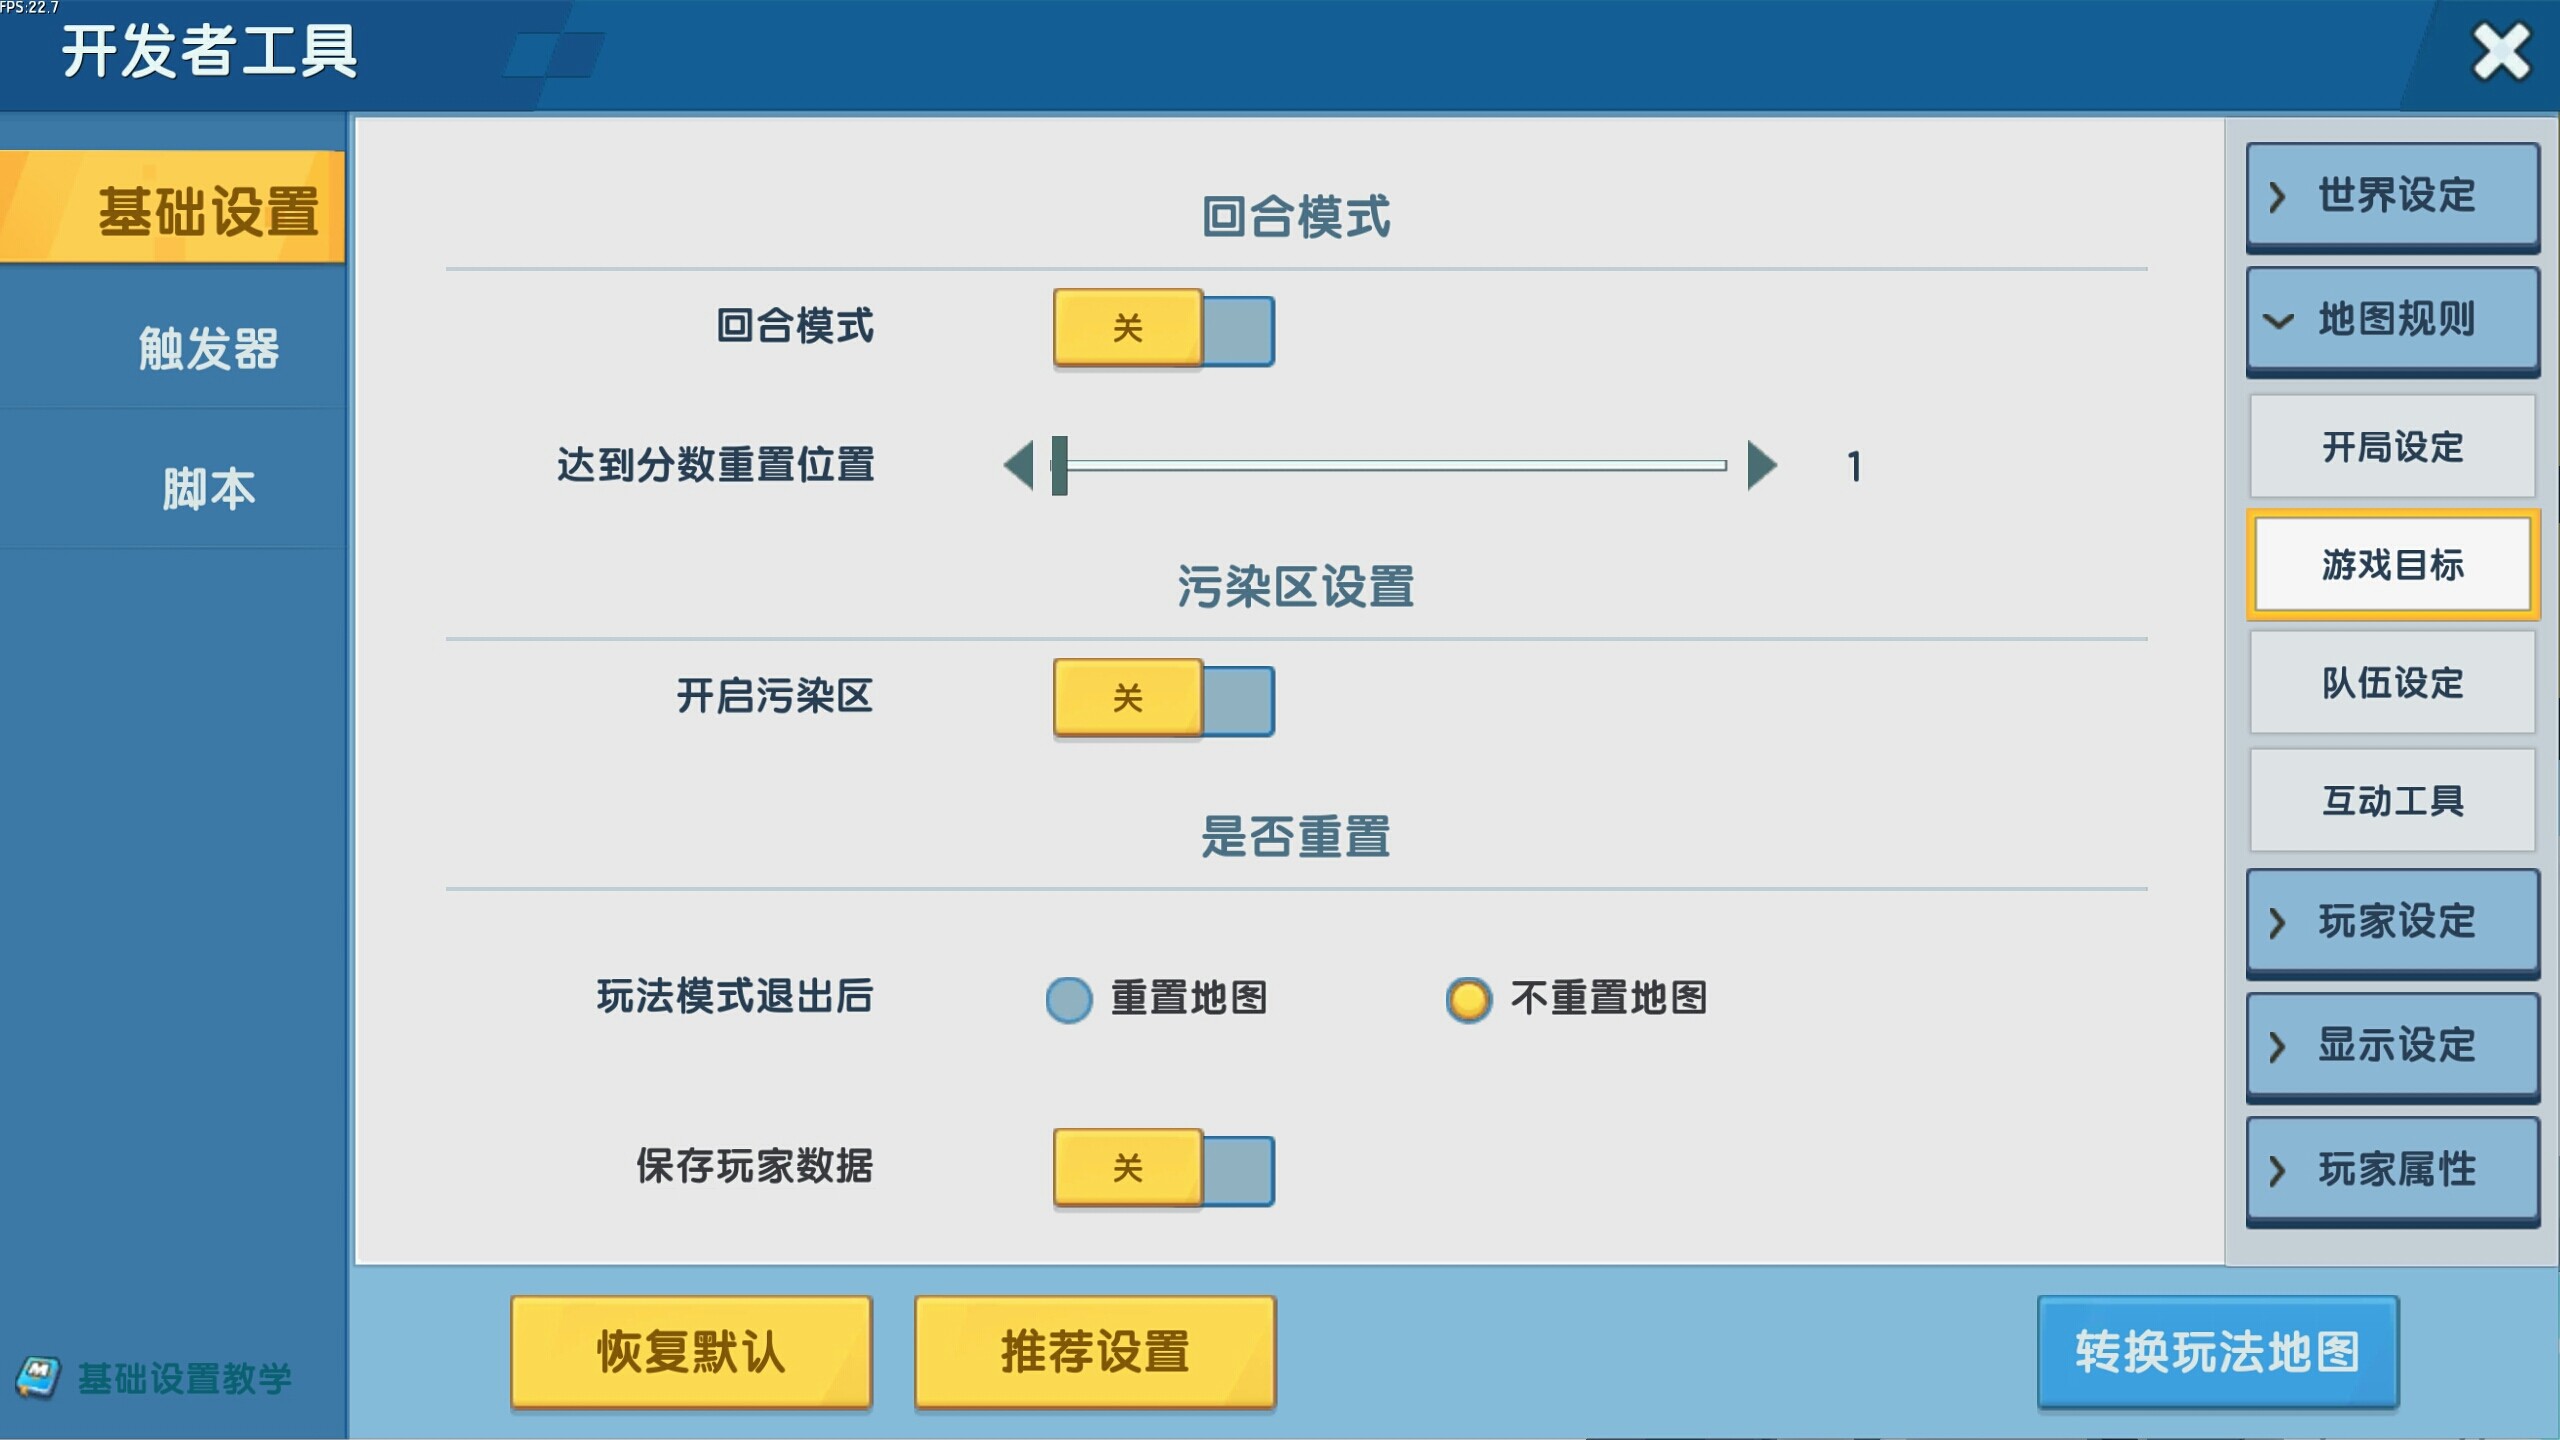2560x1440 pixels.
Task: Open the 队伍设定 submenu item
Action: (2392, 683)
